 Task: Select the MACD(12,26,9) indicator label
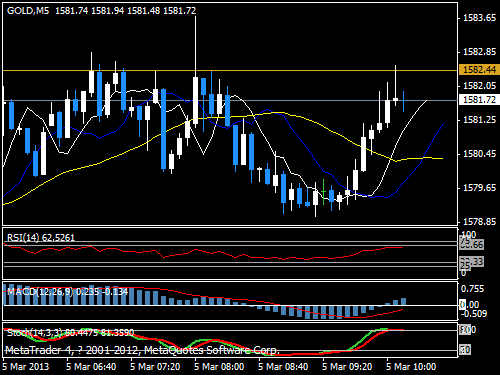coord(67,292)
